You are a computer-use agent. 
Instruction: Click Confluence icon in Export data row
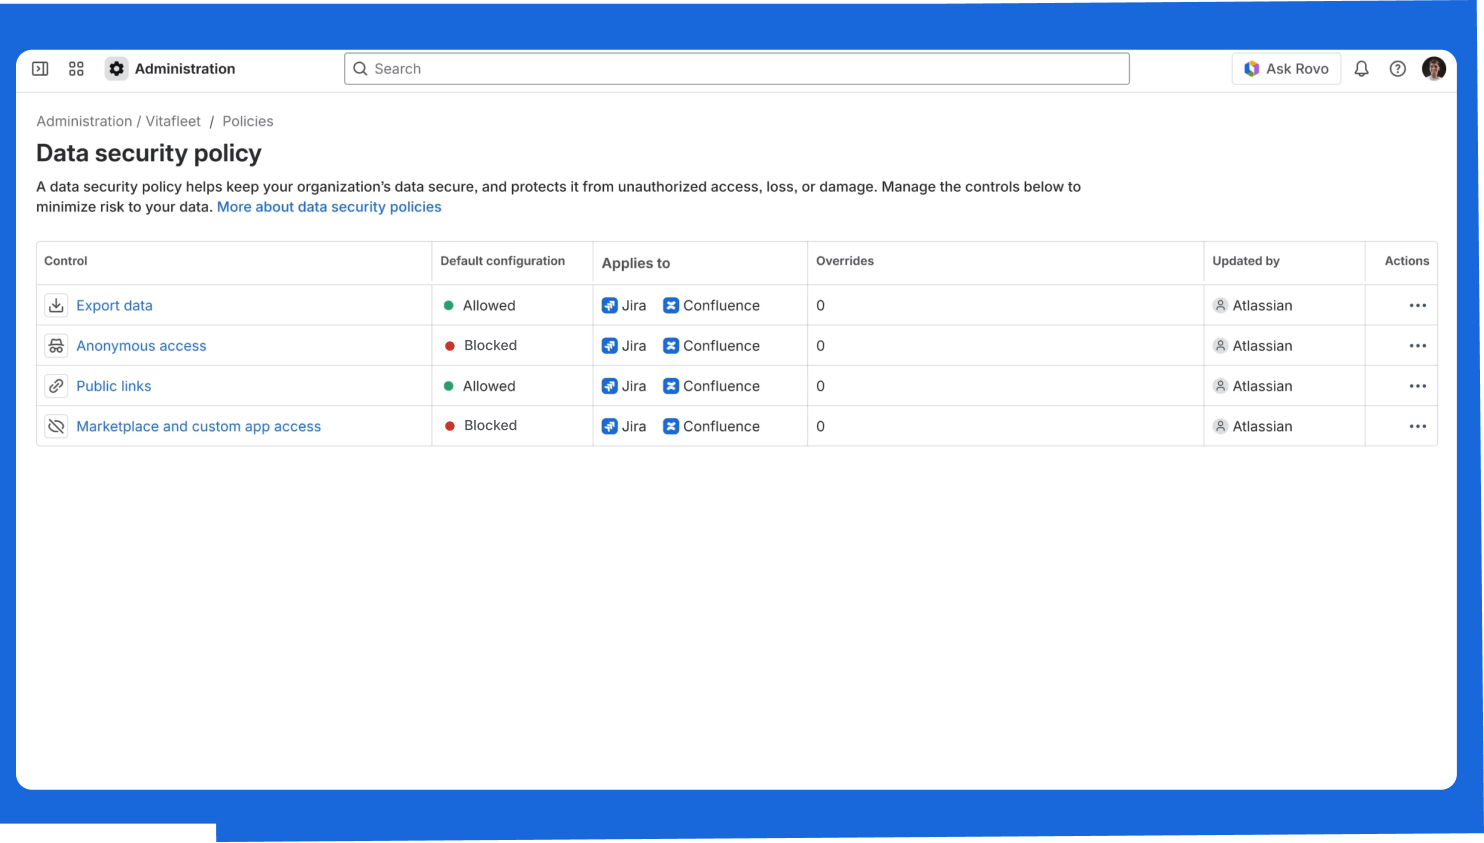pos(671,306)
